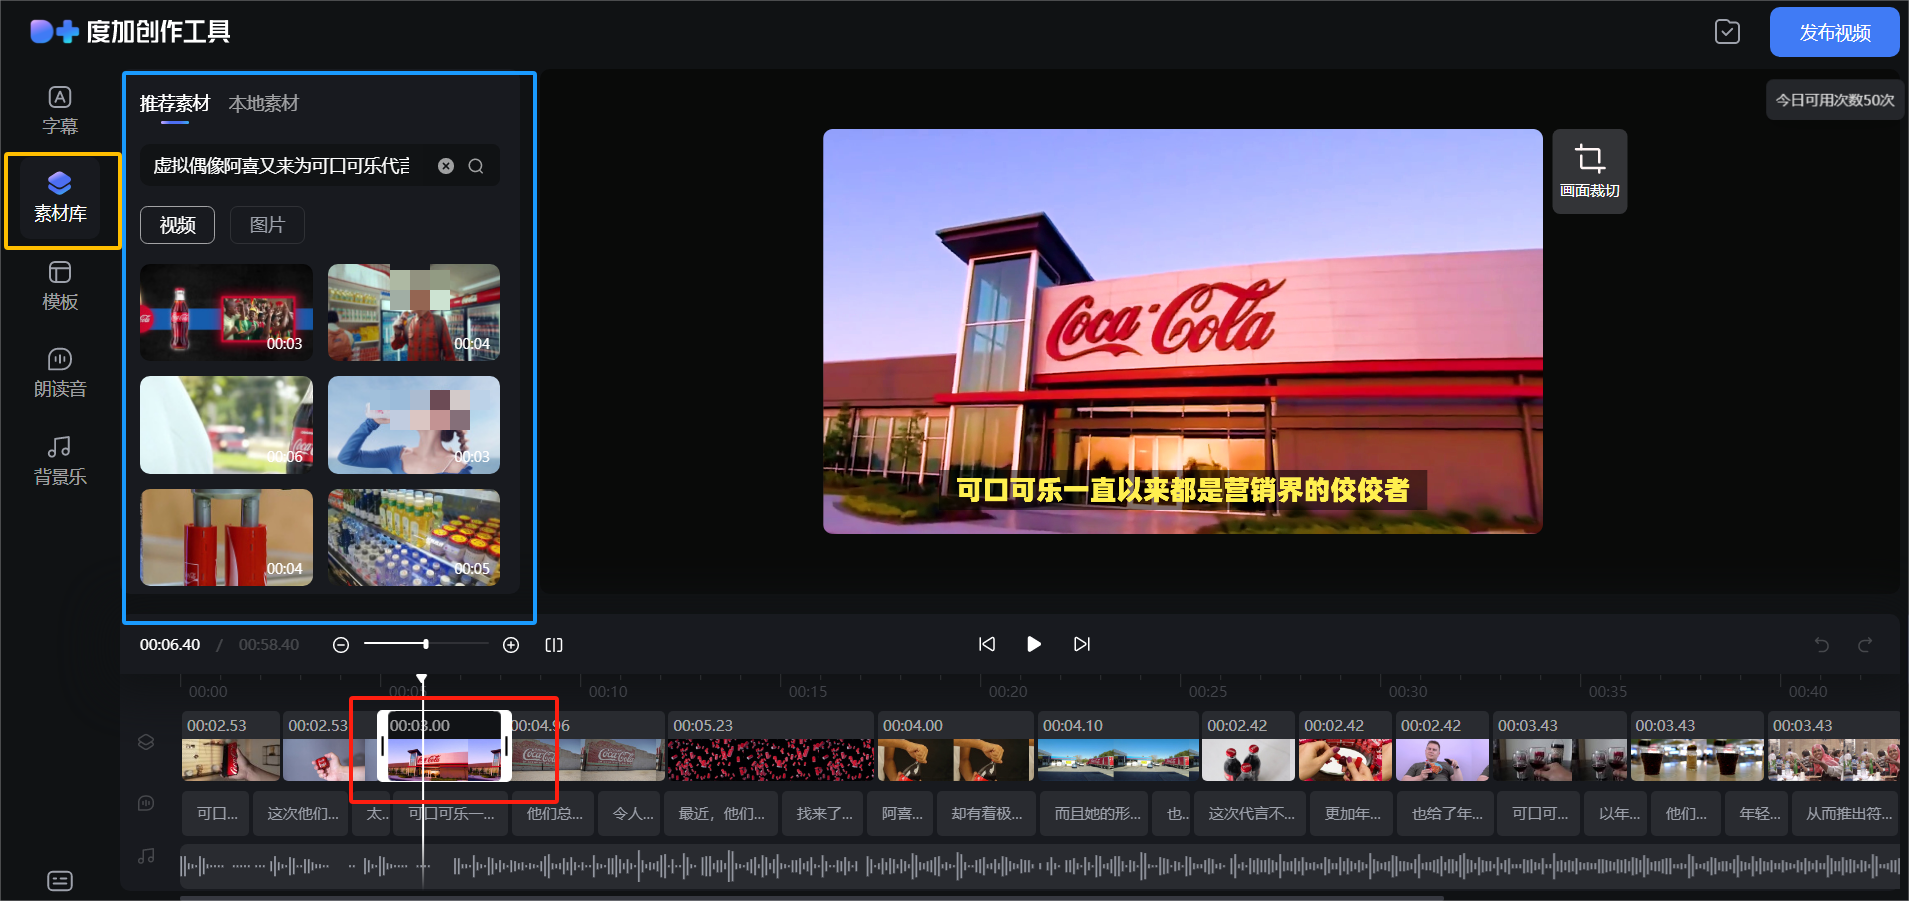Click the 发布视频 publish button
The width and height of the screenshot is (1909, 901).
[1835, 32]
